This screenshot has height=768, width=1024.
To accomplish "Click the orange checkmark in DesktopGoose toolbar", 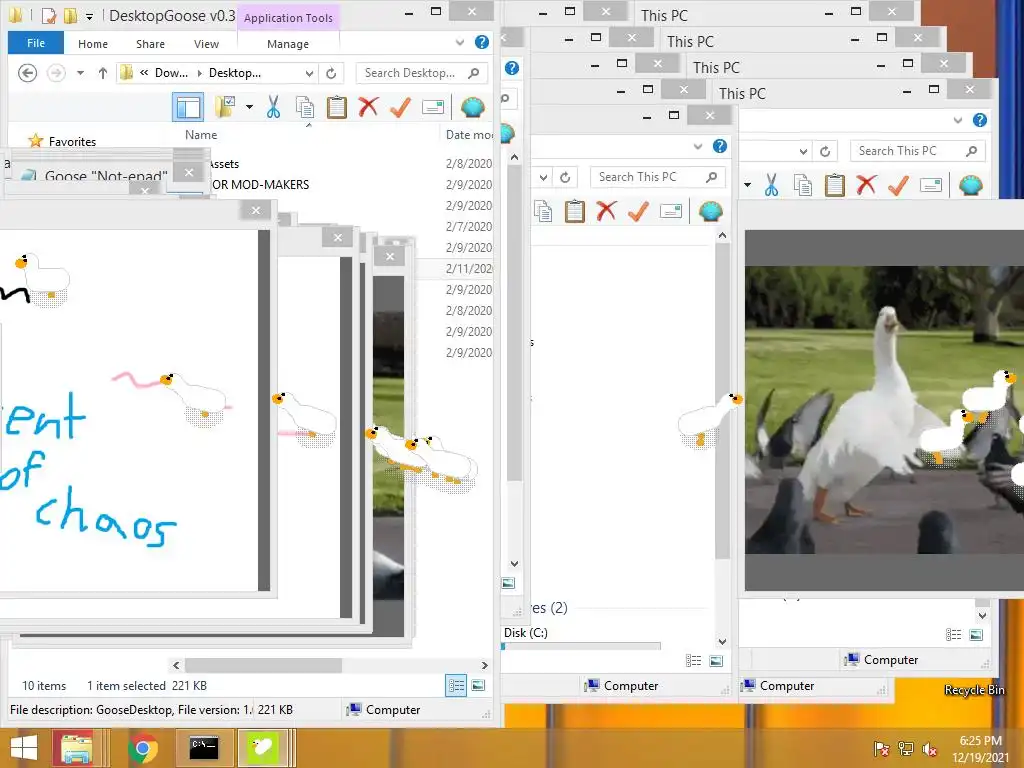I will point(400,106).
